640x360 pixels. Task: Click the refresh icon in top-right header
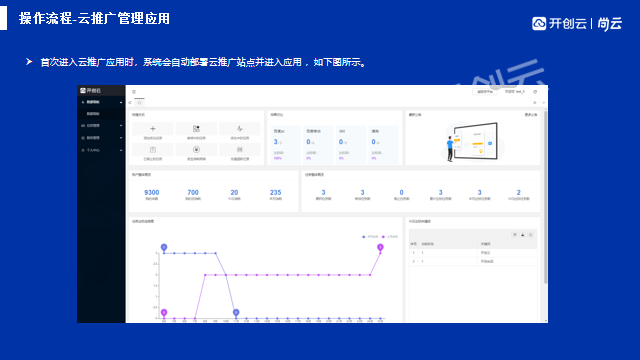[535, 92]
